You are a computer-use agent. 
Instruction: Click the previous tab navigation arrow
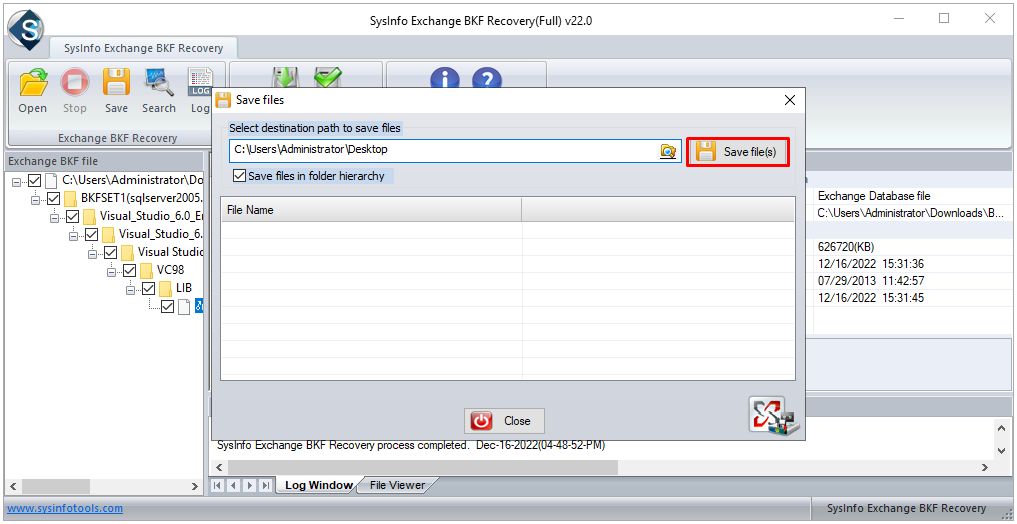(x=233, y=485)
